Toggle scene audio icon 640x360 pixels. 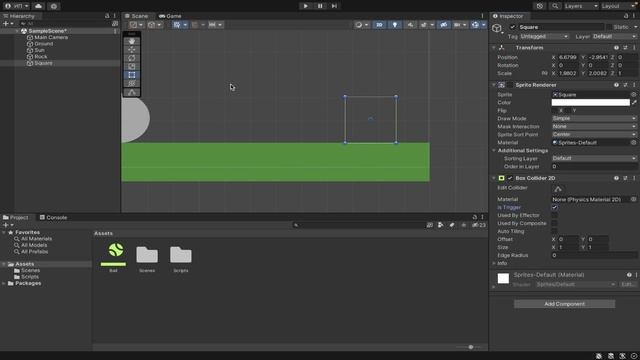pyautogui.click(x=410, y=25)
